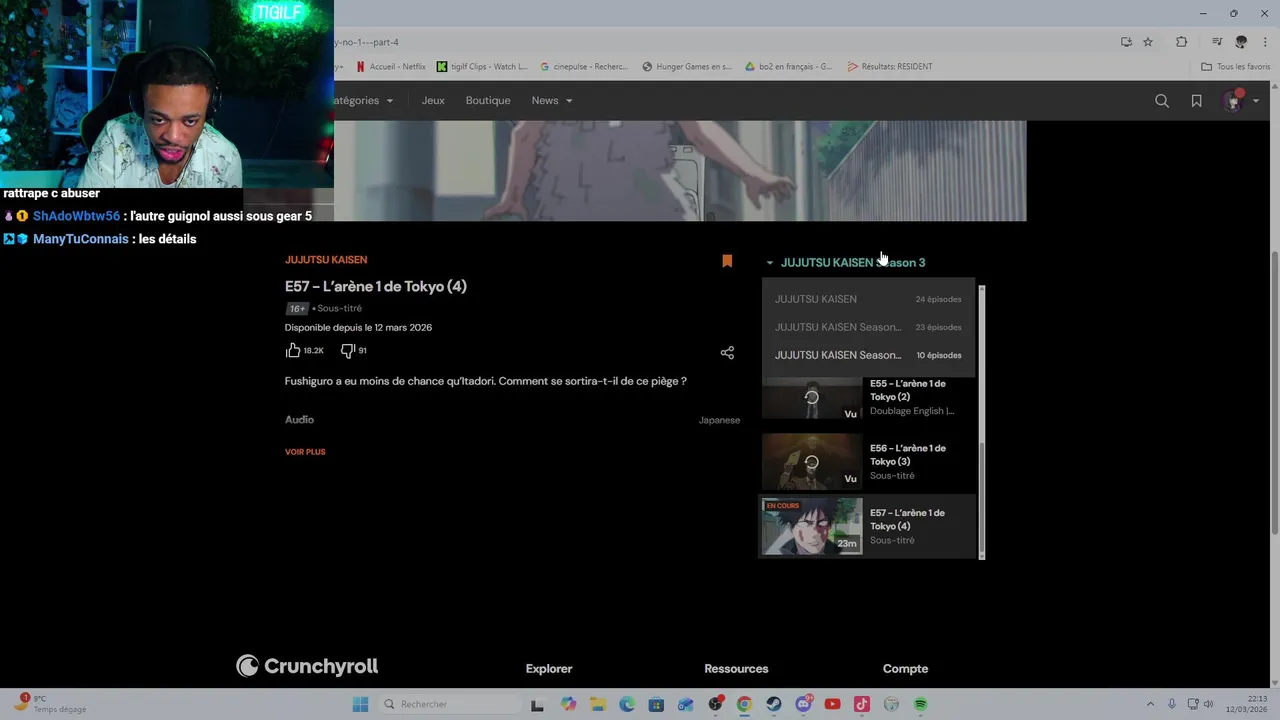
Task: Open Chrome media control icon
Action: point(1217,42)
